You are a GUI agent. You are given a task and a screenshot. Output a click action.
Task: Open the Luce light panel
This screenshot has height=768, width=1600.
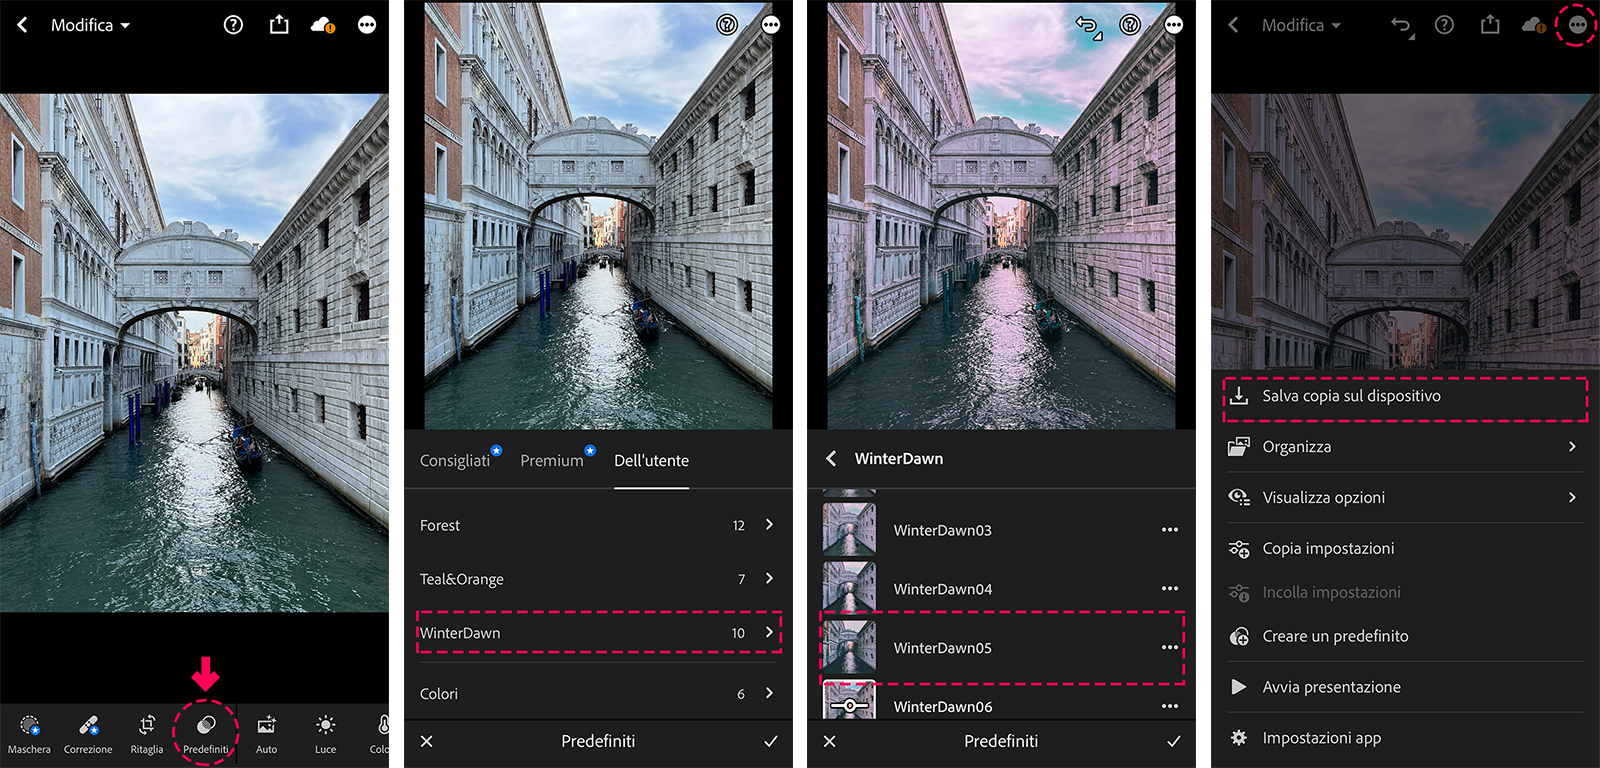pyautogui.click(x=325, y=734)
